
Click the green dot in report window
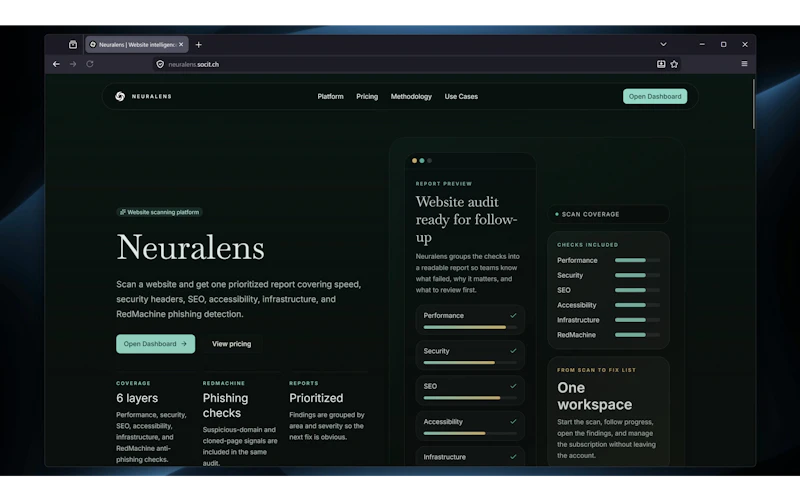(422, 160)
